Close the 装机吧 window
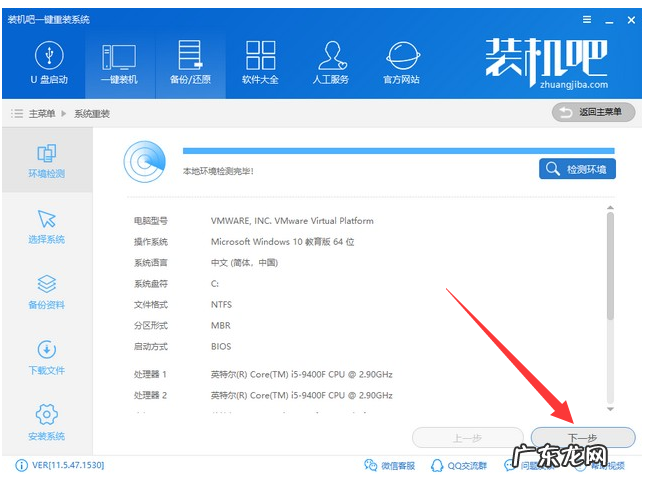Viewport: 646px width, 485px height. pos(631,20)
